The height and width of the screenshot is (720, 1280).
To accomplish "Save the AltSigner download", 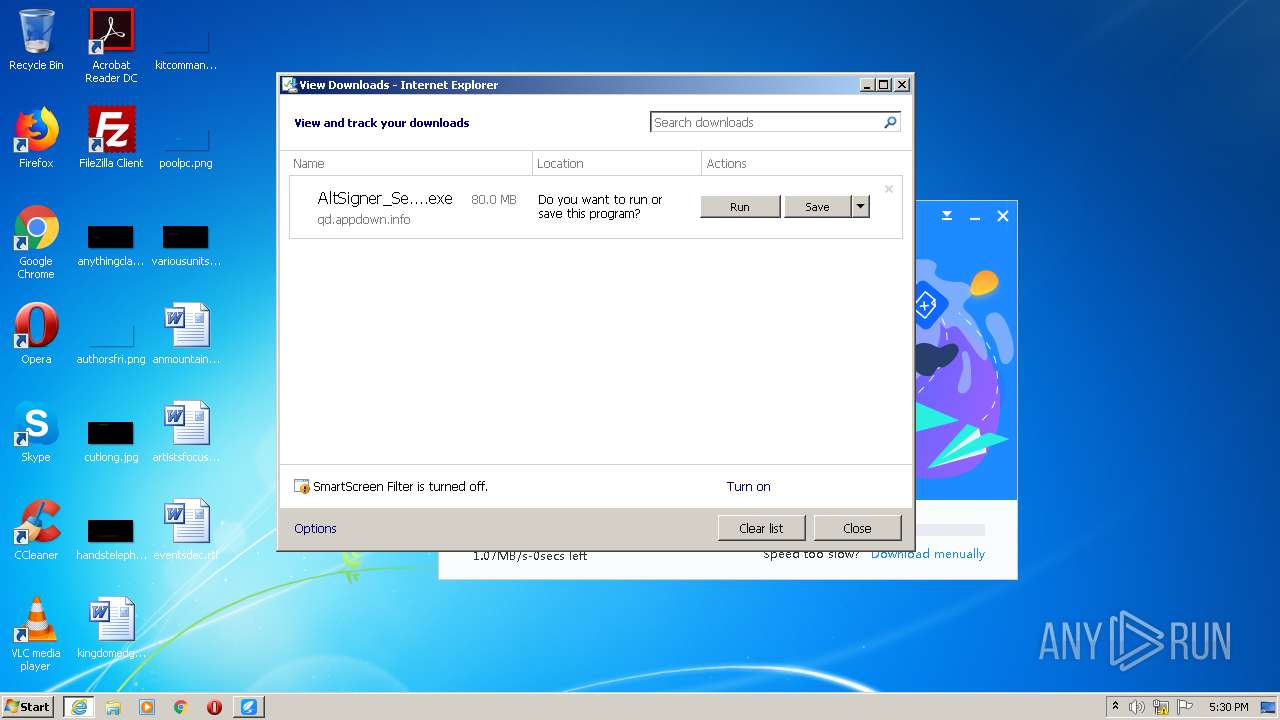I will [x=818, y=207].
